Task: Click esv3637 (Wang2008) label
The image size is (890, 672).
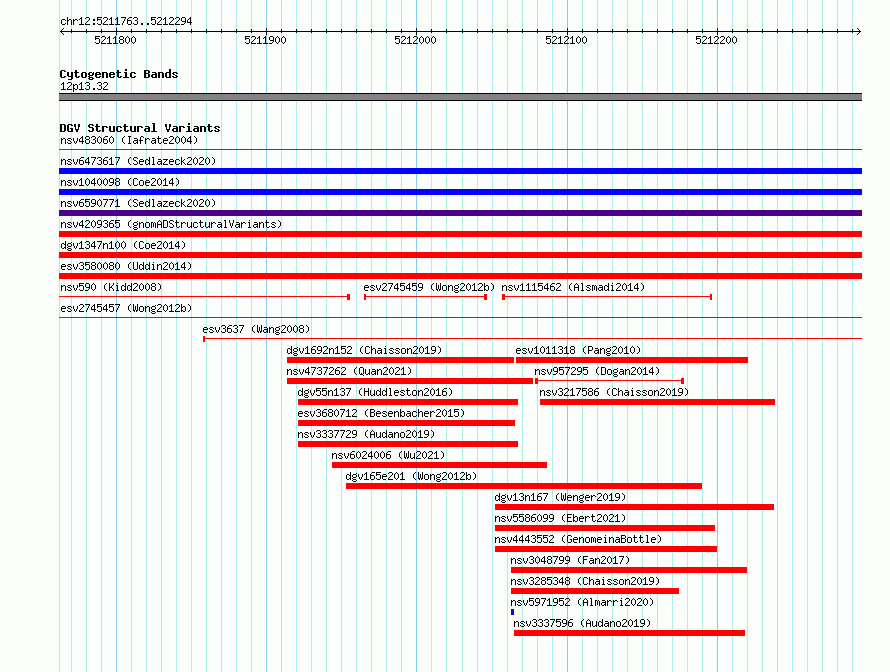Action: point(256,329)
